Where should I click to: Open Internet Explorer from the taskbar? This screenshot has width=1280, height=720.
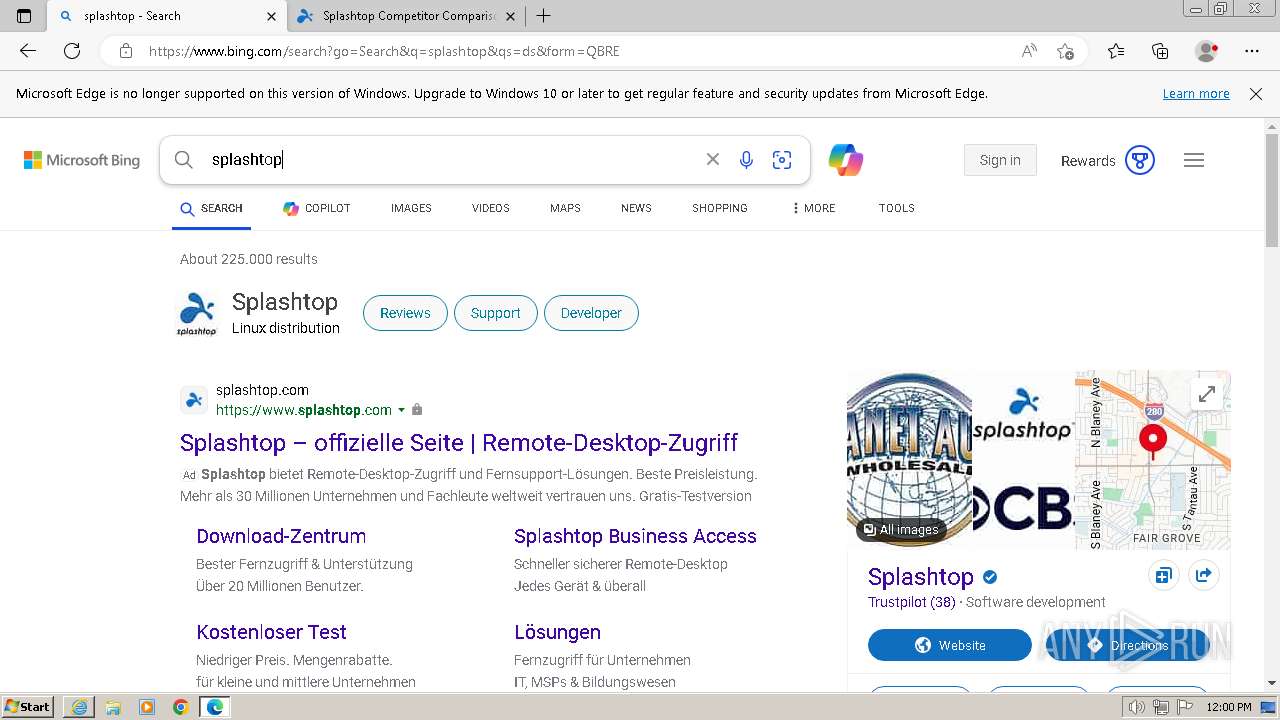tap(79, 707)
